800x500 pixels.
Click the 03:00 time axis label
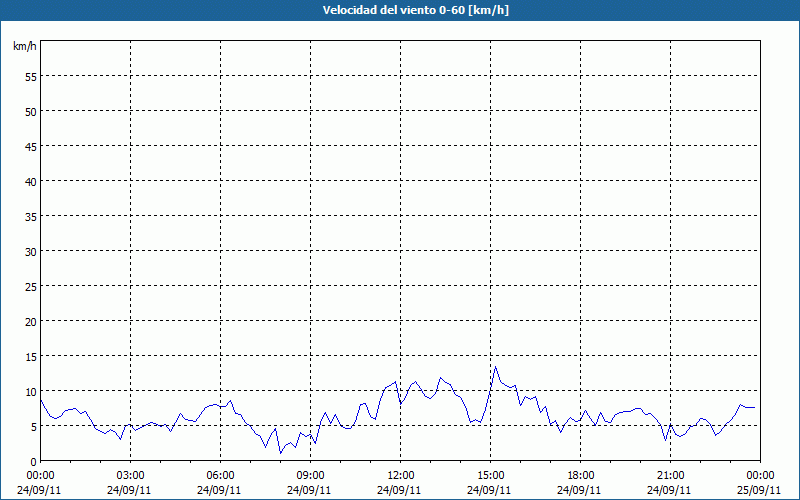coord(131,476)
